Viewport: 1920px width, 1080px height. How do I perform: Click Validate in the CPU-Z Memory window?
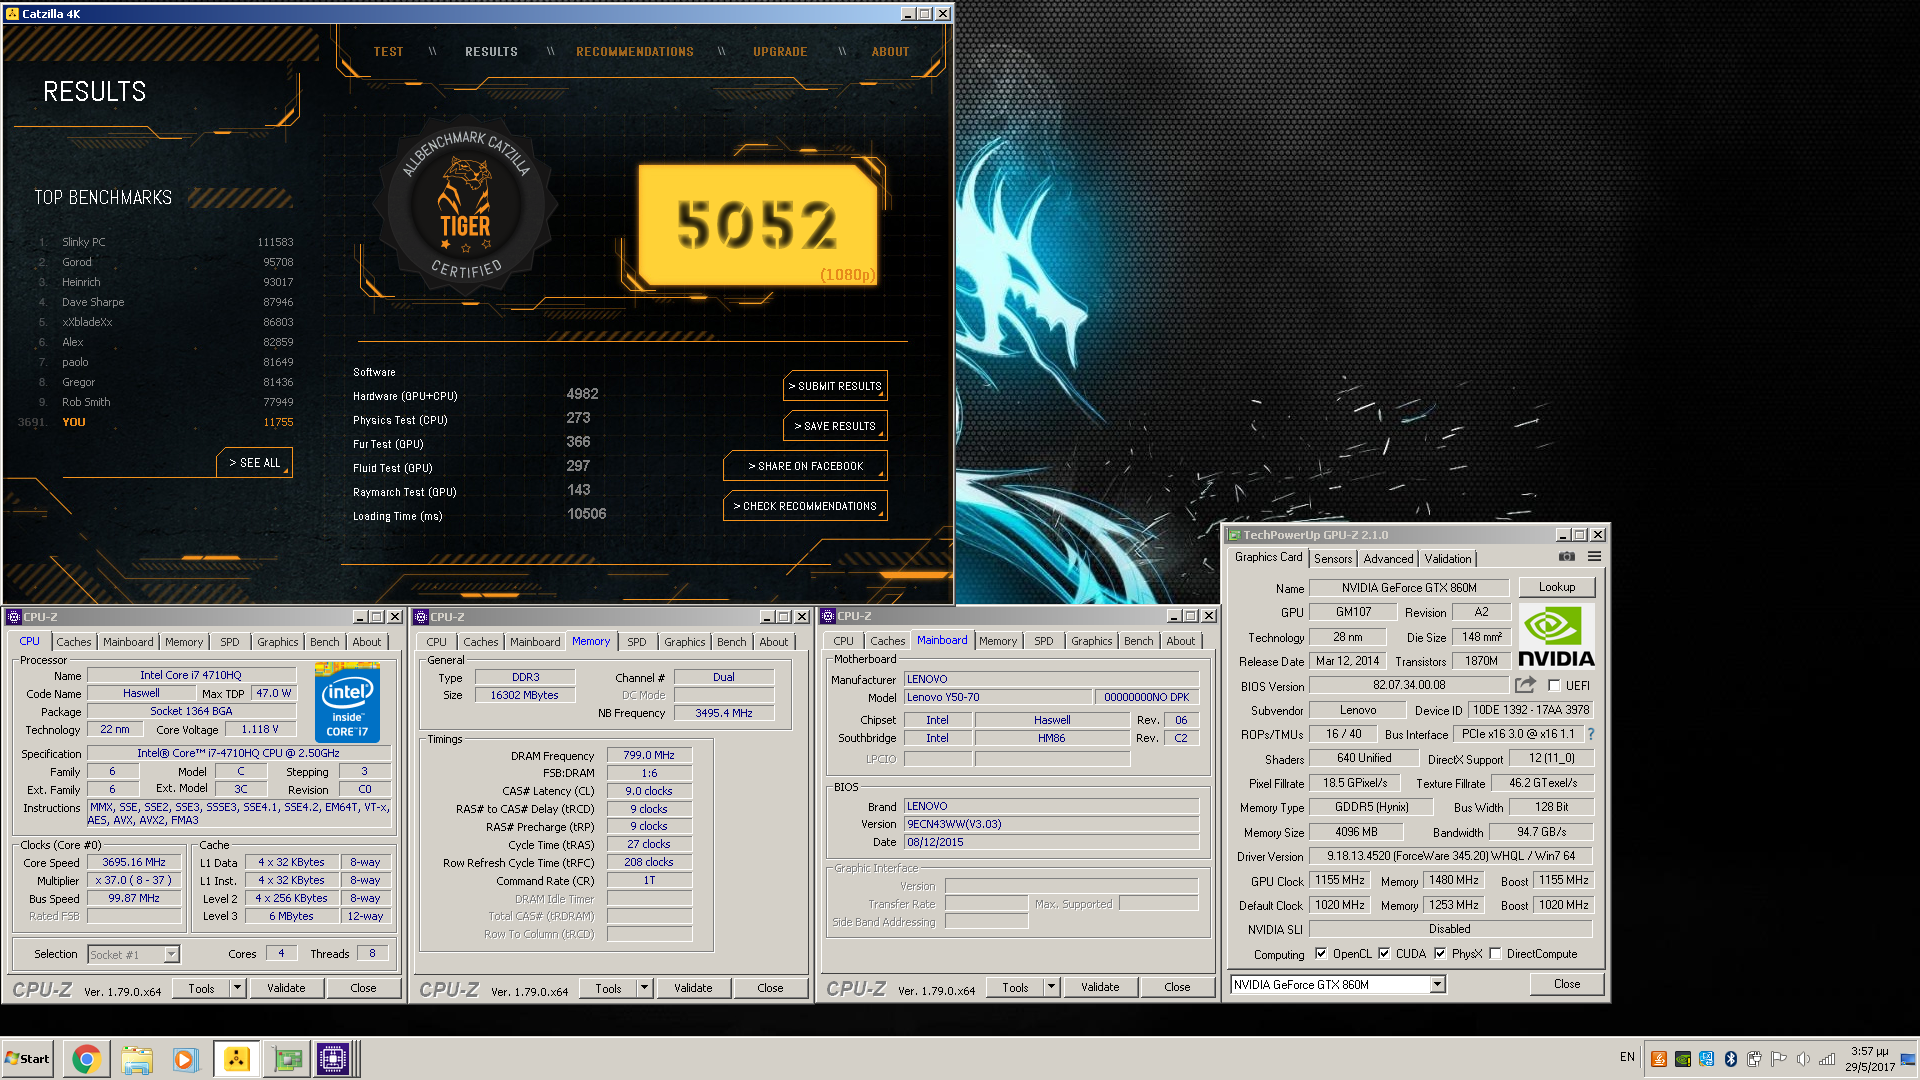(x=693, y=988)
